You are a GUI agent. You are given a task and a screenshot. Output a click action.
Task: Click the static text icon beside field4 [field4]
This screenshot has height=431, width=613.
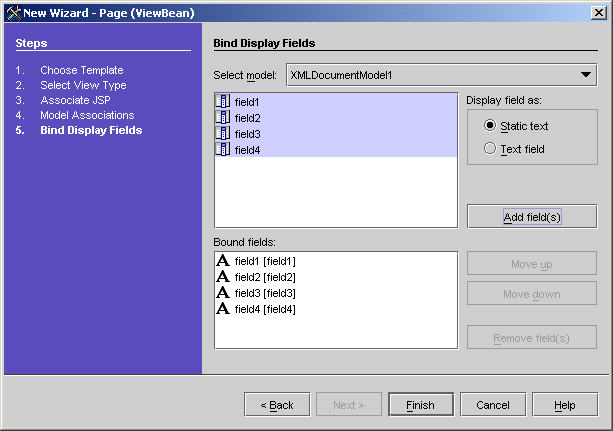tap(223, 309)
